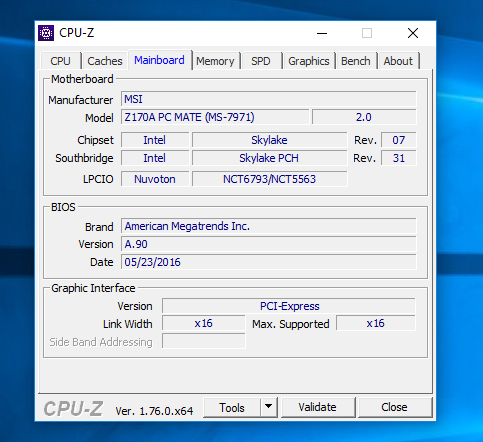Click BIOS brand American Megatrends Inc.
483x442 pixels.
coord(269,226)
